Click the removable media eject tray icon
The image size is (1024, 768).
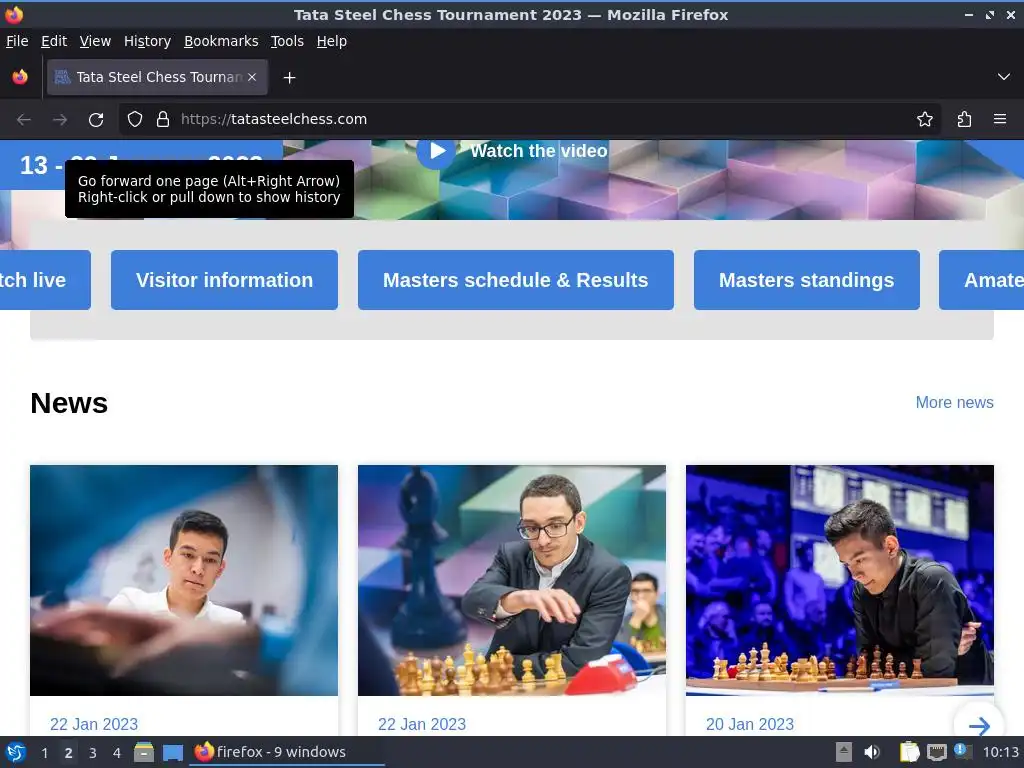coord(844,752)
